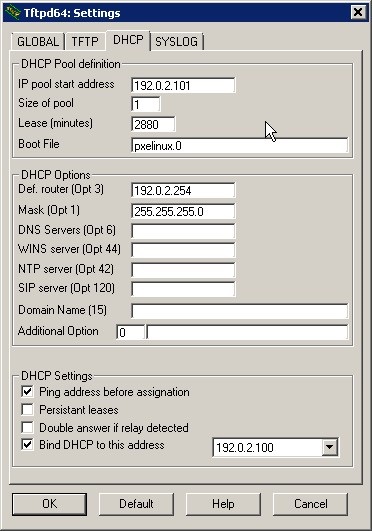Click the Mask (Opt 1) field
Screen dimensions: 372x531
(x=183, y=211)
